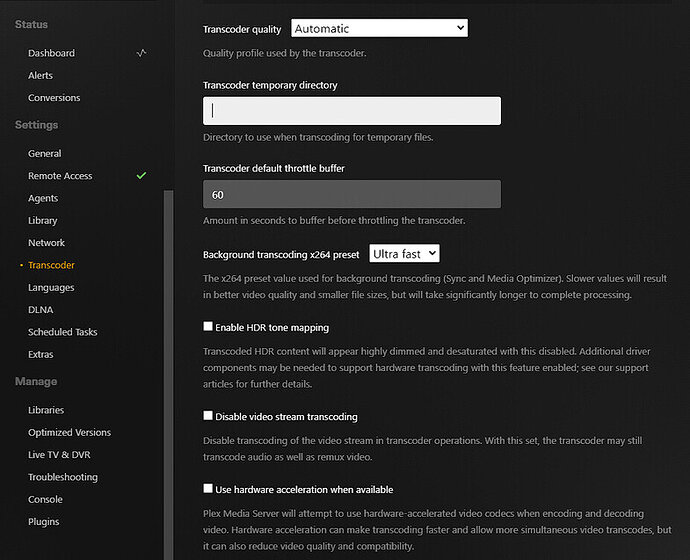Viewport: 690px width, 560px height.
Task: Click the Remote Access green checkmark icon
Action: (141, 176)
